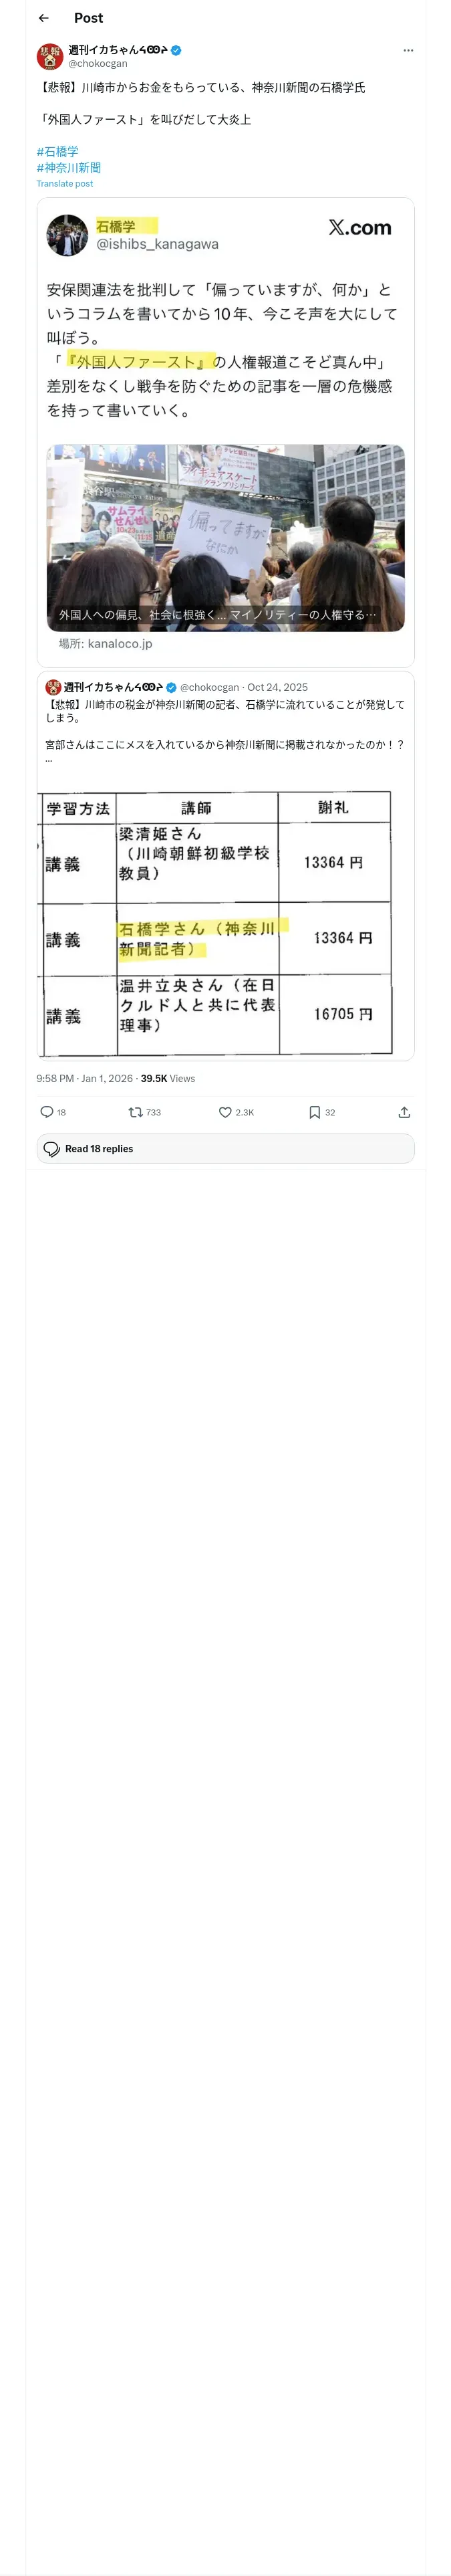This screenshot has height=2576, width=451.
Task: Open the hashtag #神奈川新聞
Action: point(69,168)
